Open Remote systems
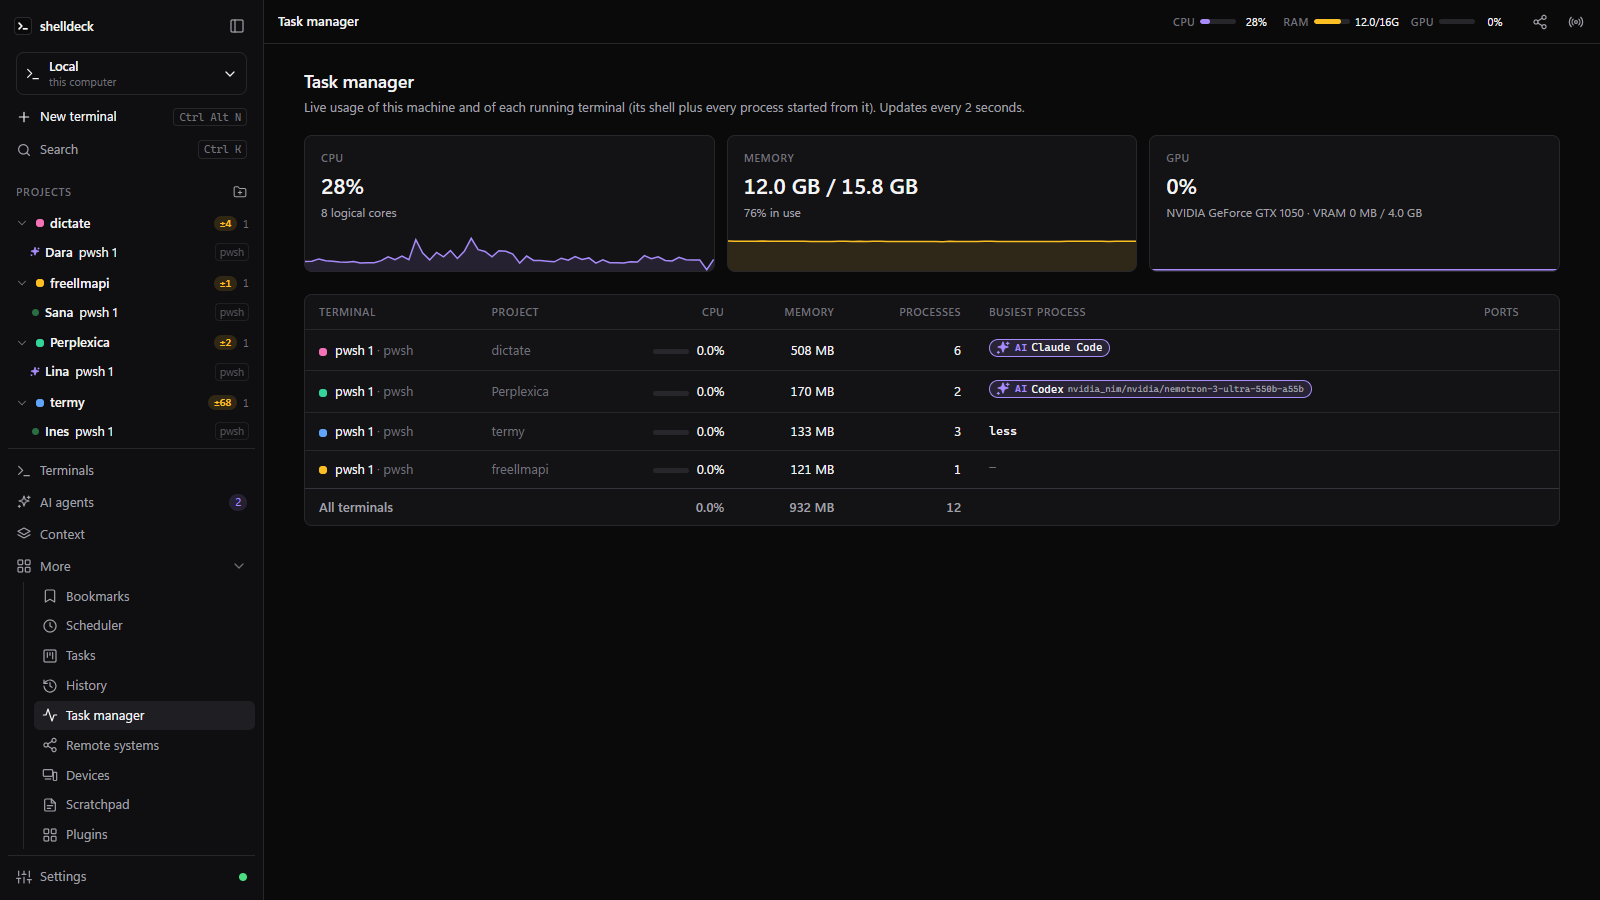This screenshot has height=900, width=1600. 144,746
